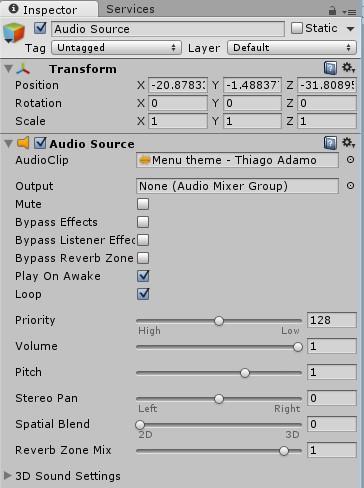
Task: Open Output mixer group object picker
Action: pos(350,186)
